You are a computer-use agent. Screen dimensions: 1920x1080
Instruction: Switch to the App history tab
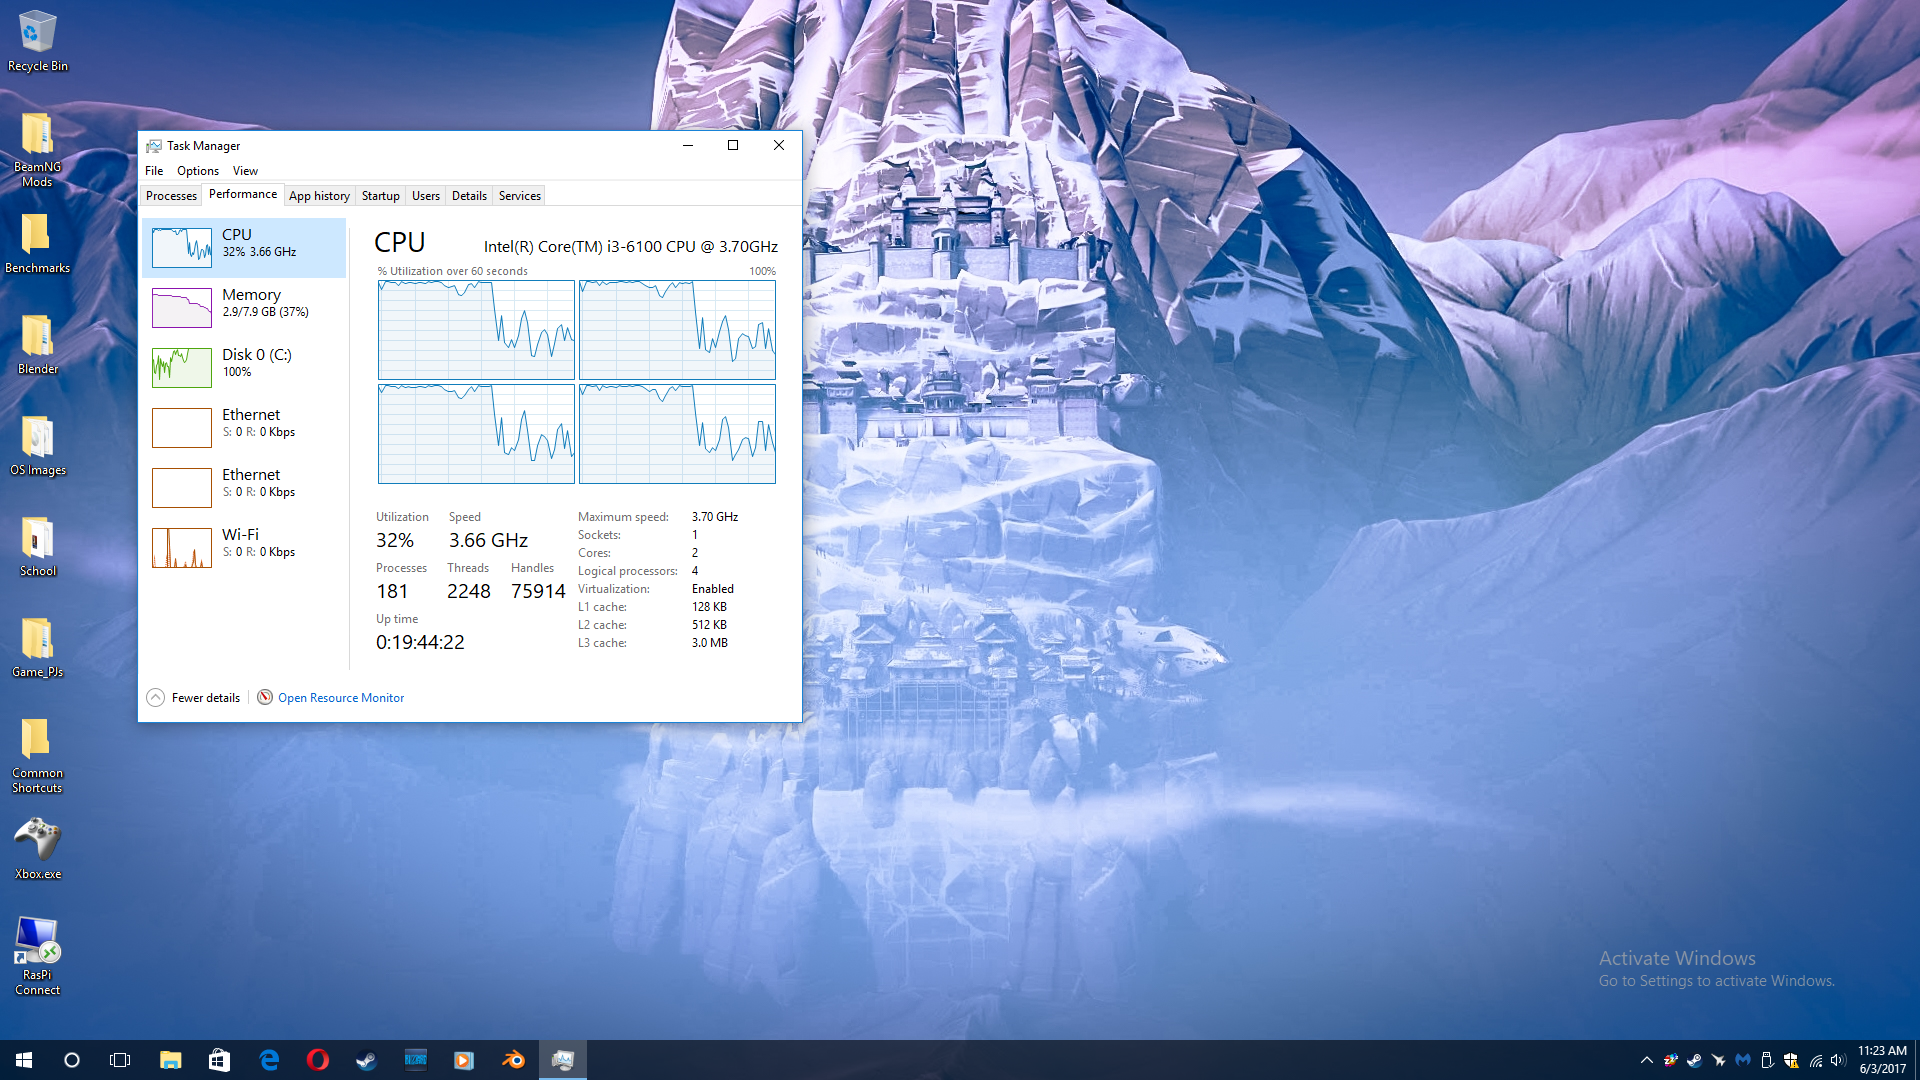[319, 196]
